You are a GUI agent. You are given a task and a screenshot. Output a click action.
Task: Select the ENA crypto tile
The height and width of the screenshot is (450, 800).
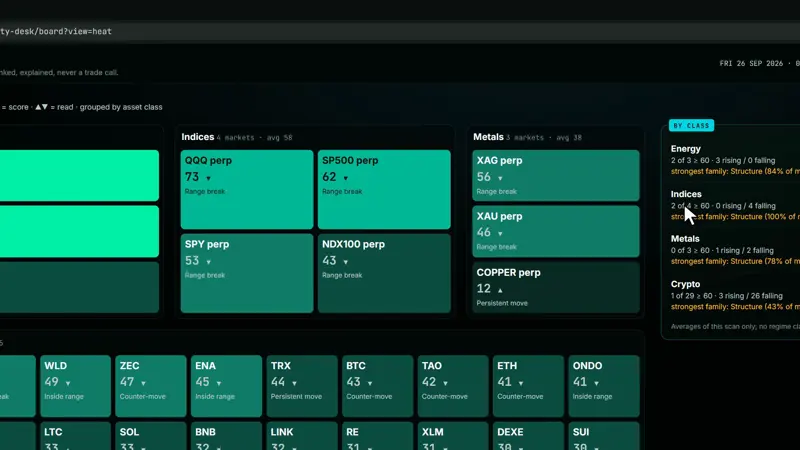[227, 386]
